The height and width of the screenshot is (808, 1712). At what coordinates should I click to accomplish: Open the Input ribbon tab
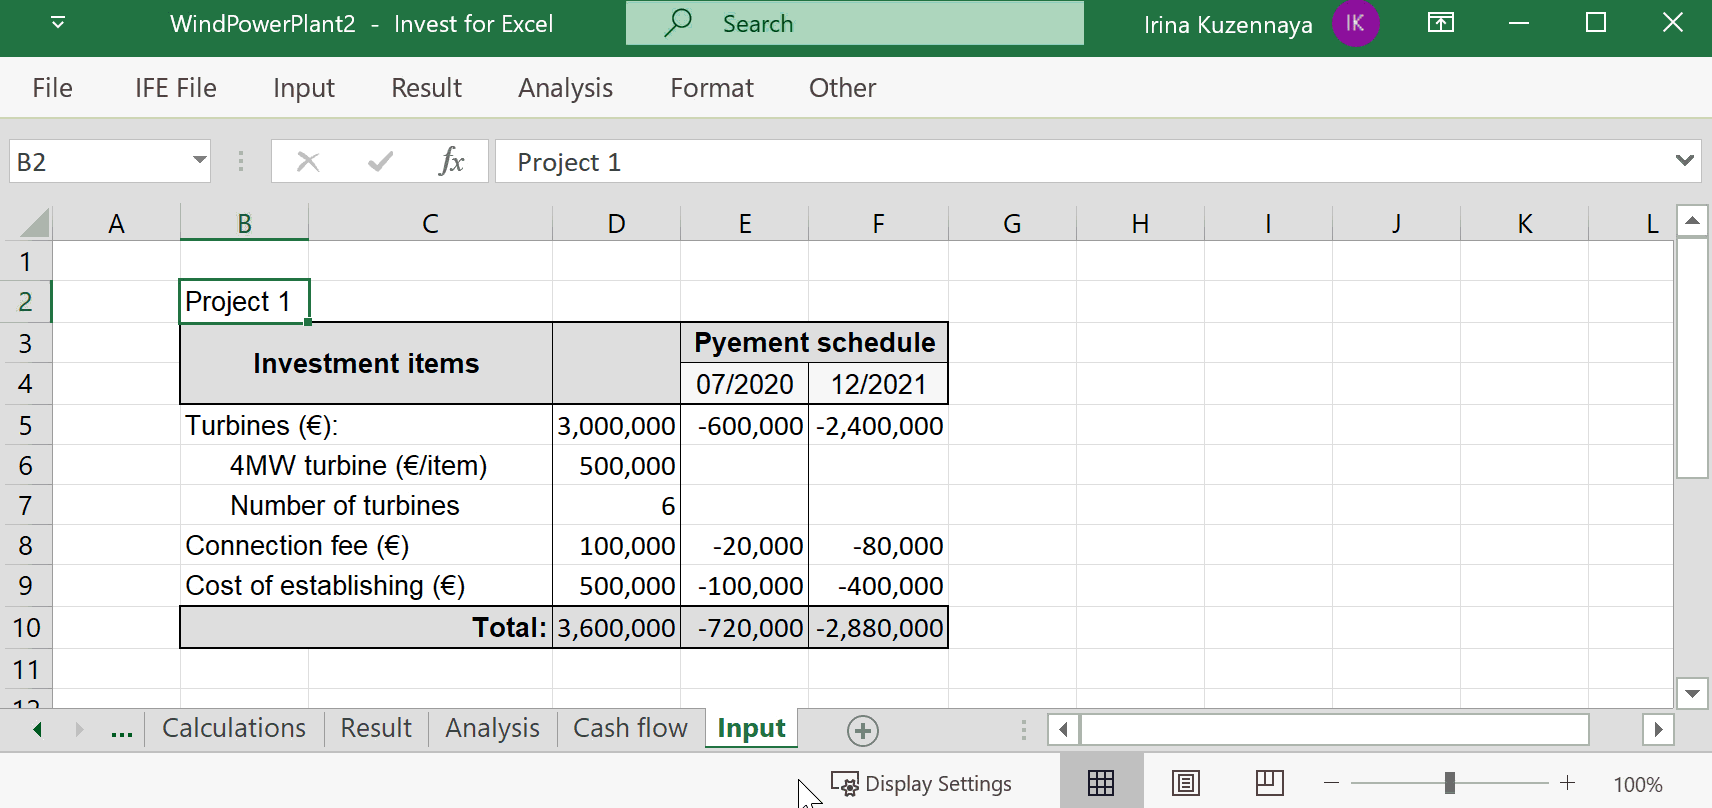304,88
